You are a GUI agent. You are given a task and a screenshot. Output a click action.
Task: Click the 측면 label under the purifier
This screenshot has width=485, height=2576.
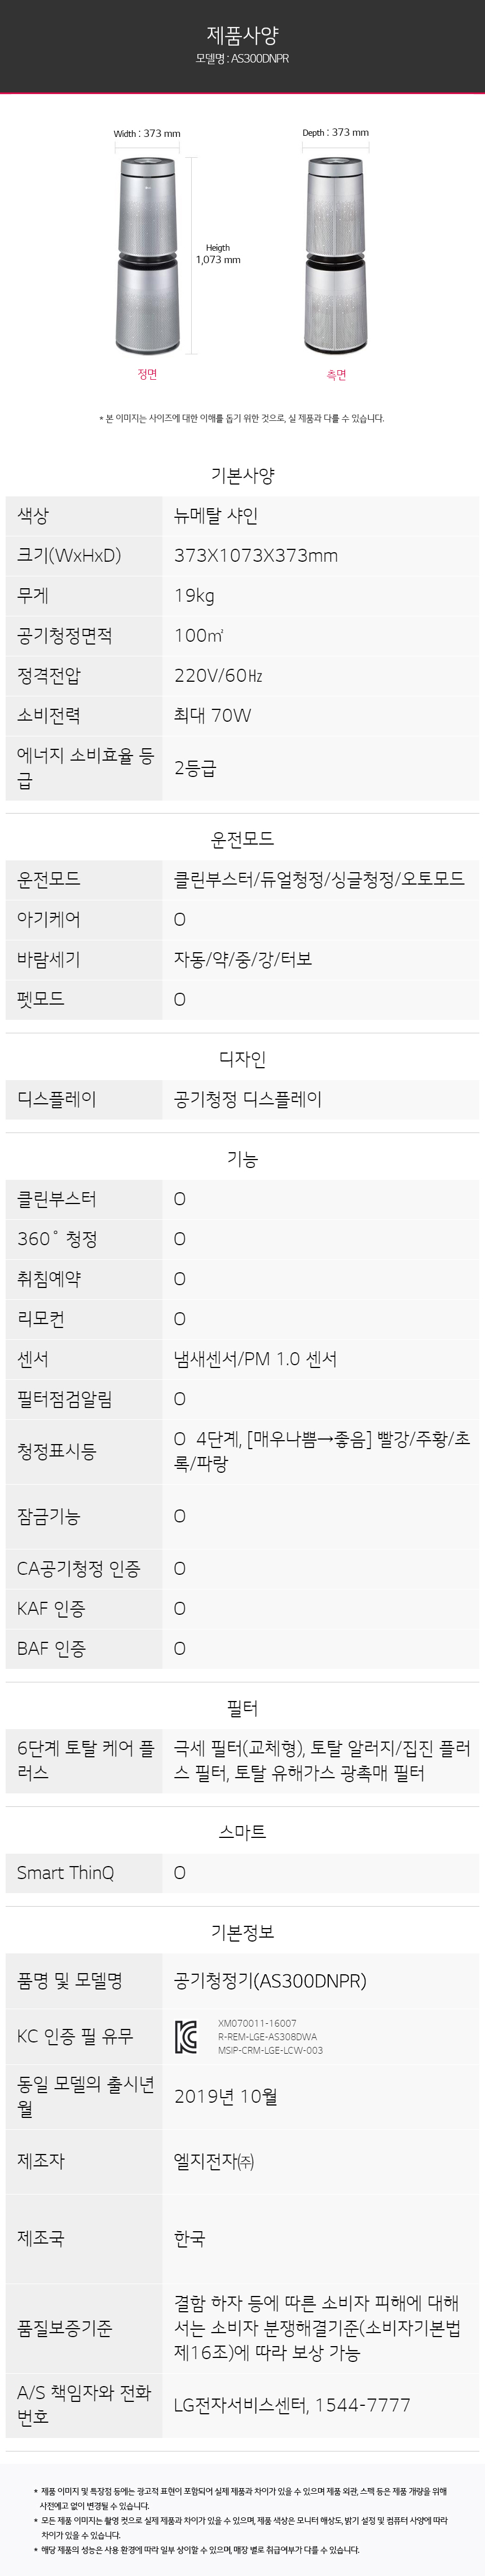click(336, 375)
